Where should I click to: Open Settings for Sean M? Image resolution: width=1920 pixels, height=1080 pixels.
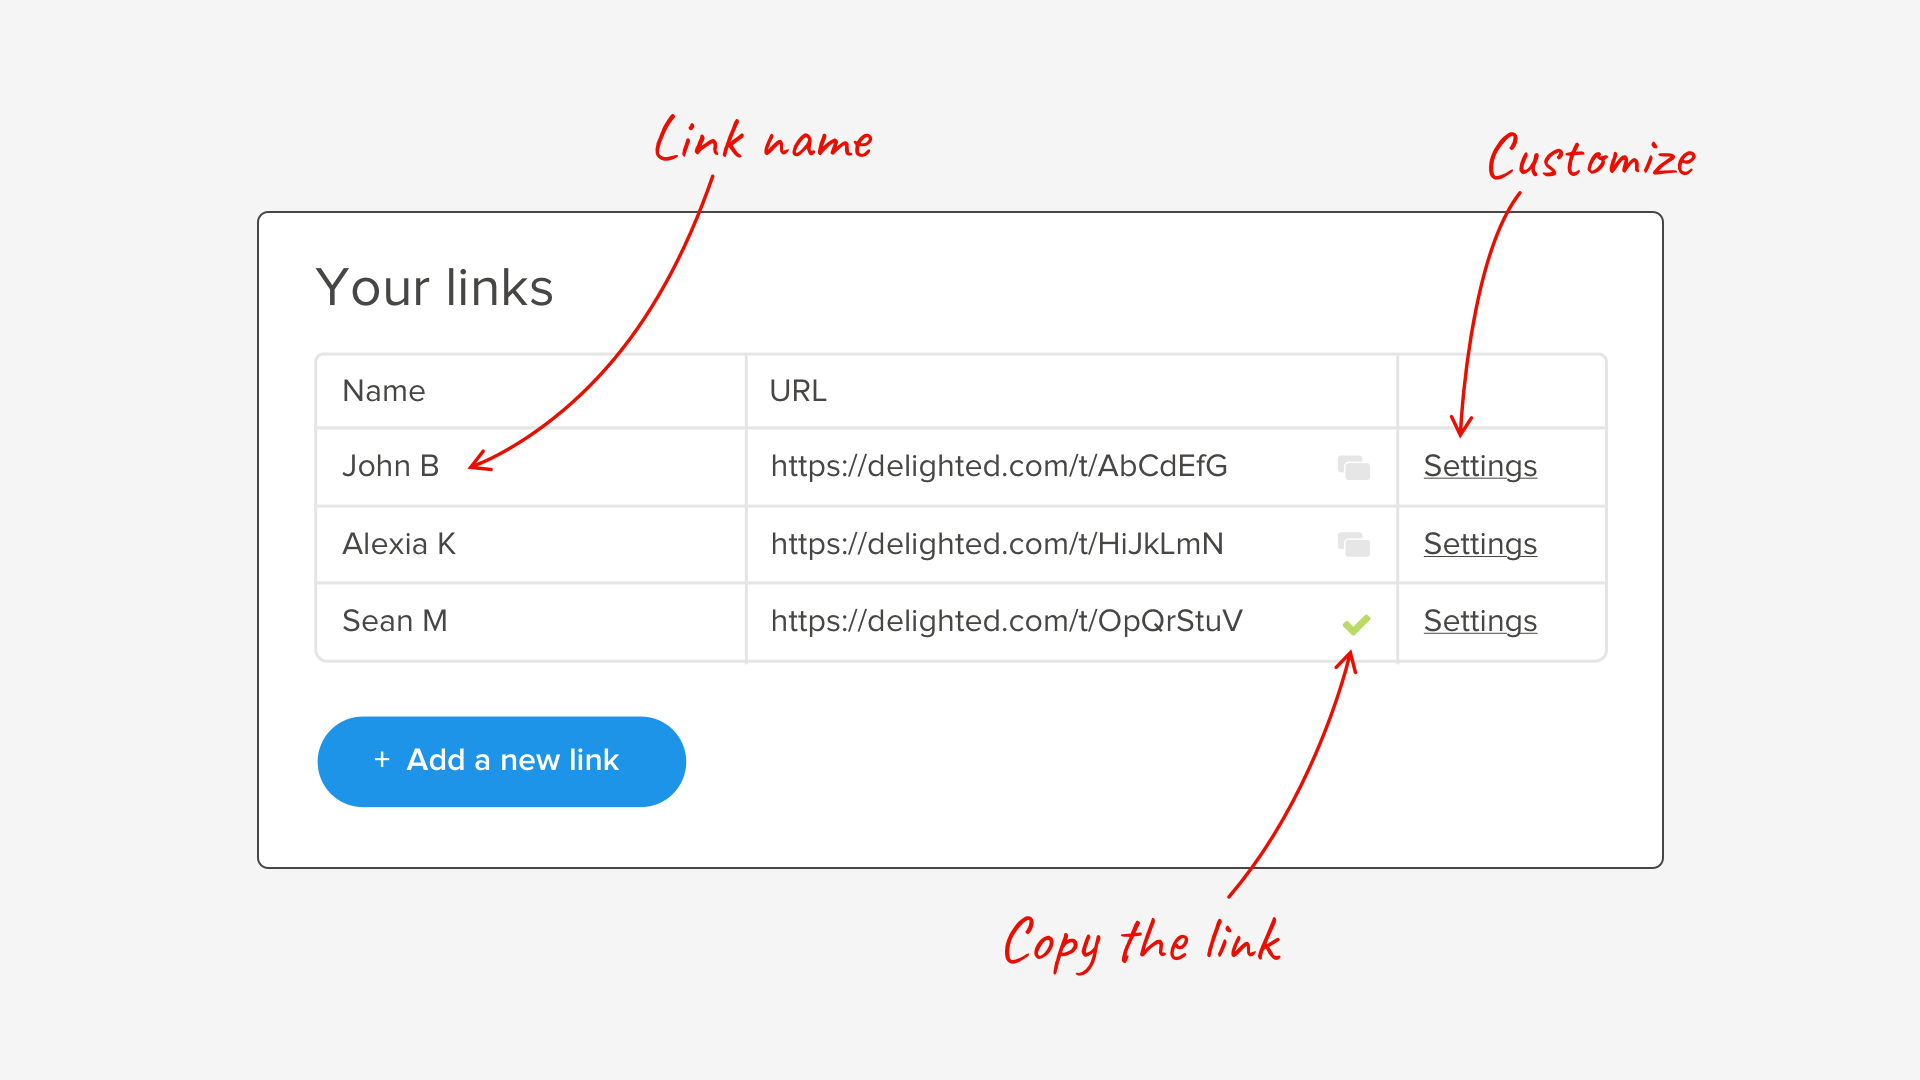[1478, 620]
